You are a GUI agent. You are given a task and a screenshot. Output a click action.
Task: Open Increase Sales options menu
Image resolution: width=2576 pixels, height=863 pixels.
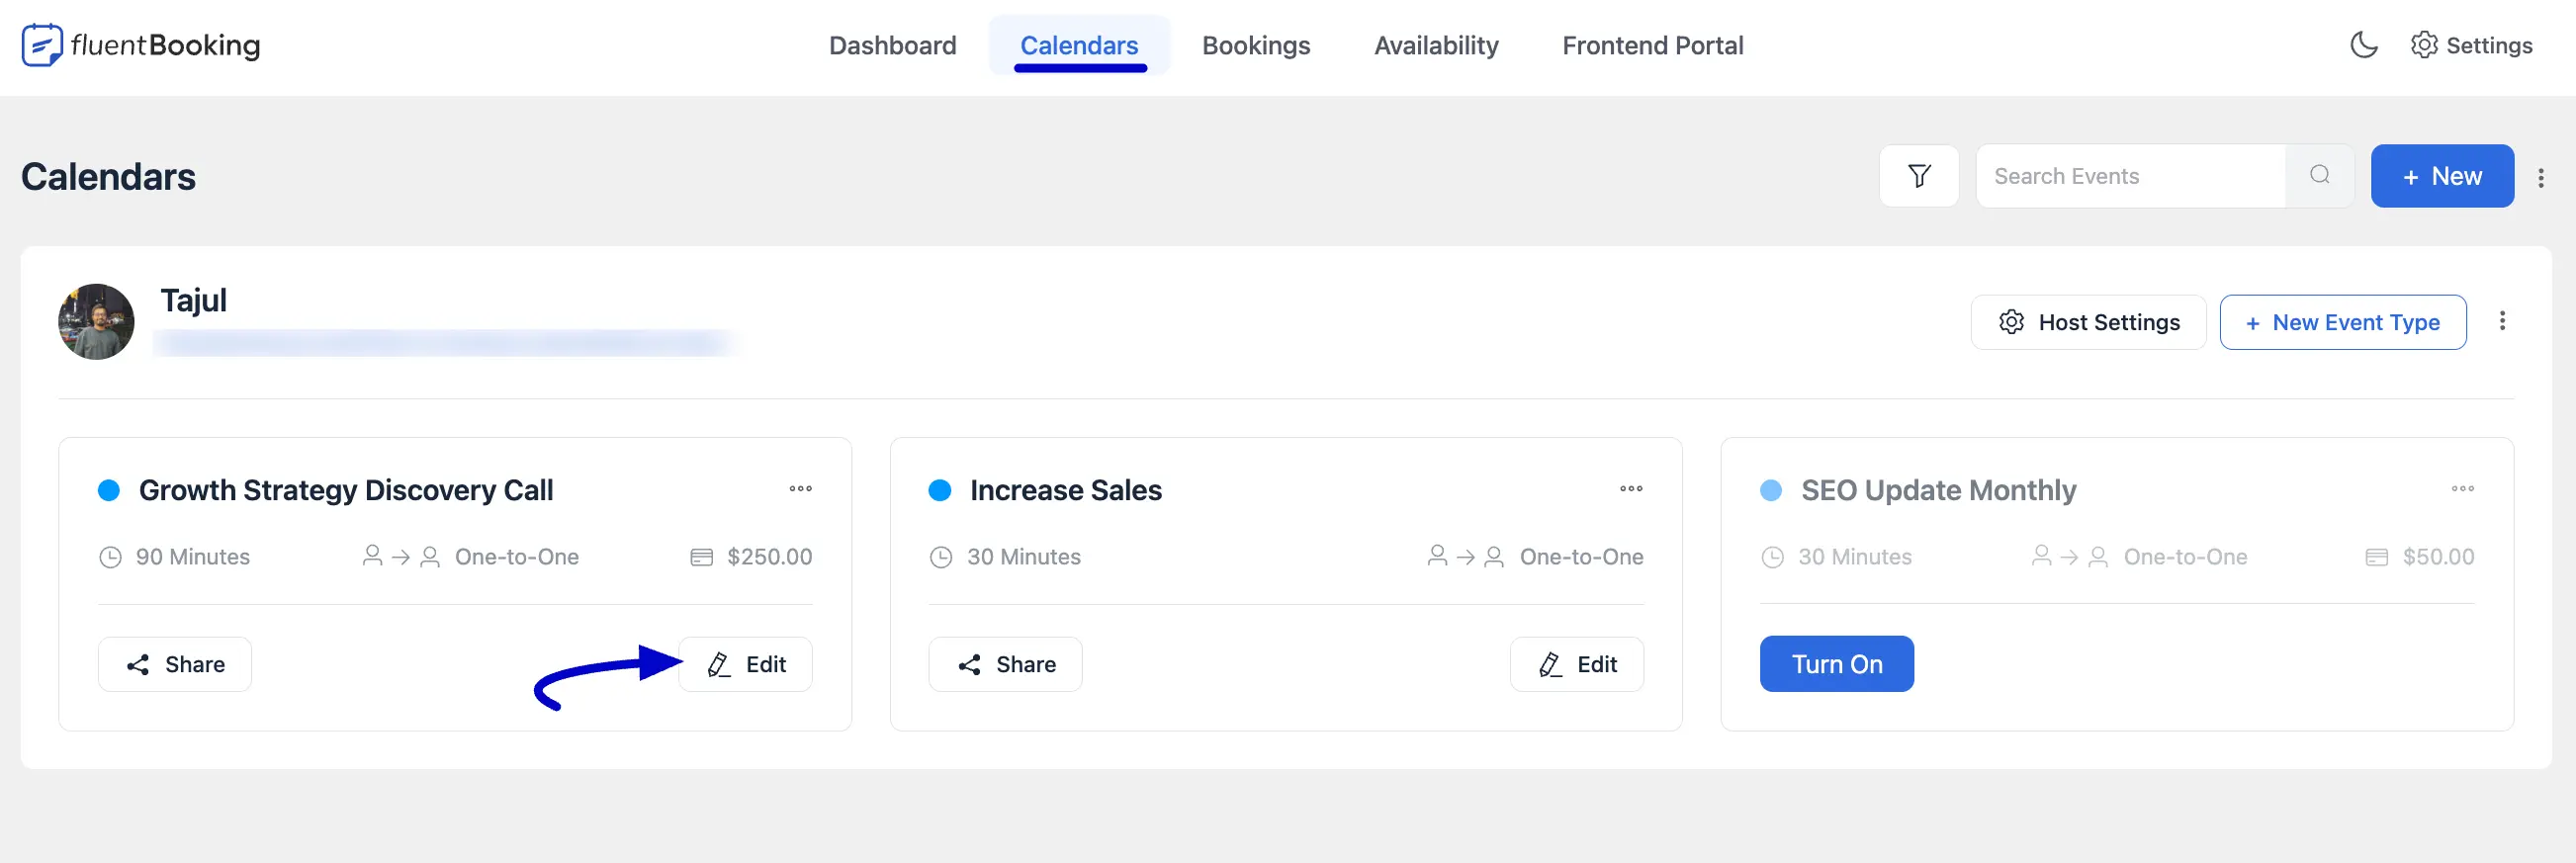(1630, 489)
